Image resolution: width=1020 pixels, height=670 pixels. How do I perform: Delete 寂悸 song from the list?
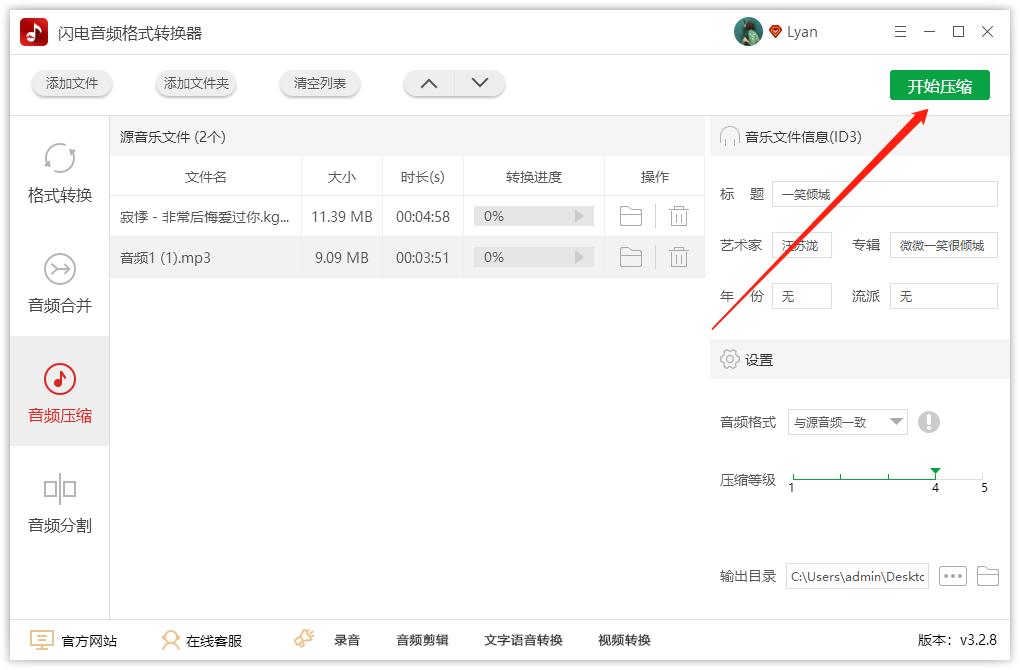point(679,216)
